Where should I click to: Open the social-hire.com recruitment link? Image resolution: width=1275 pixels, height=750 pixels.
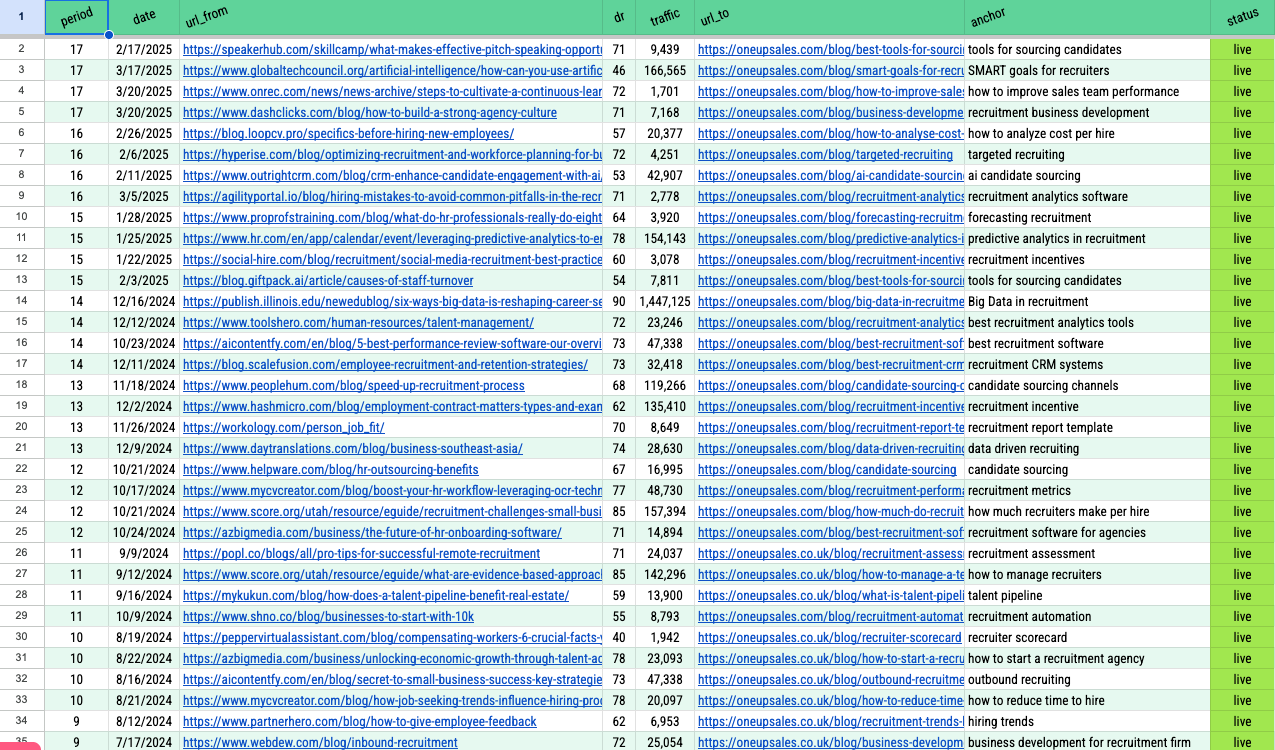(x=392, y=259)
